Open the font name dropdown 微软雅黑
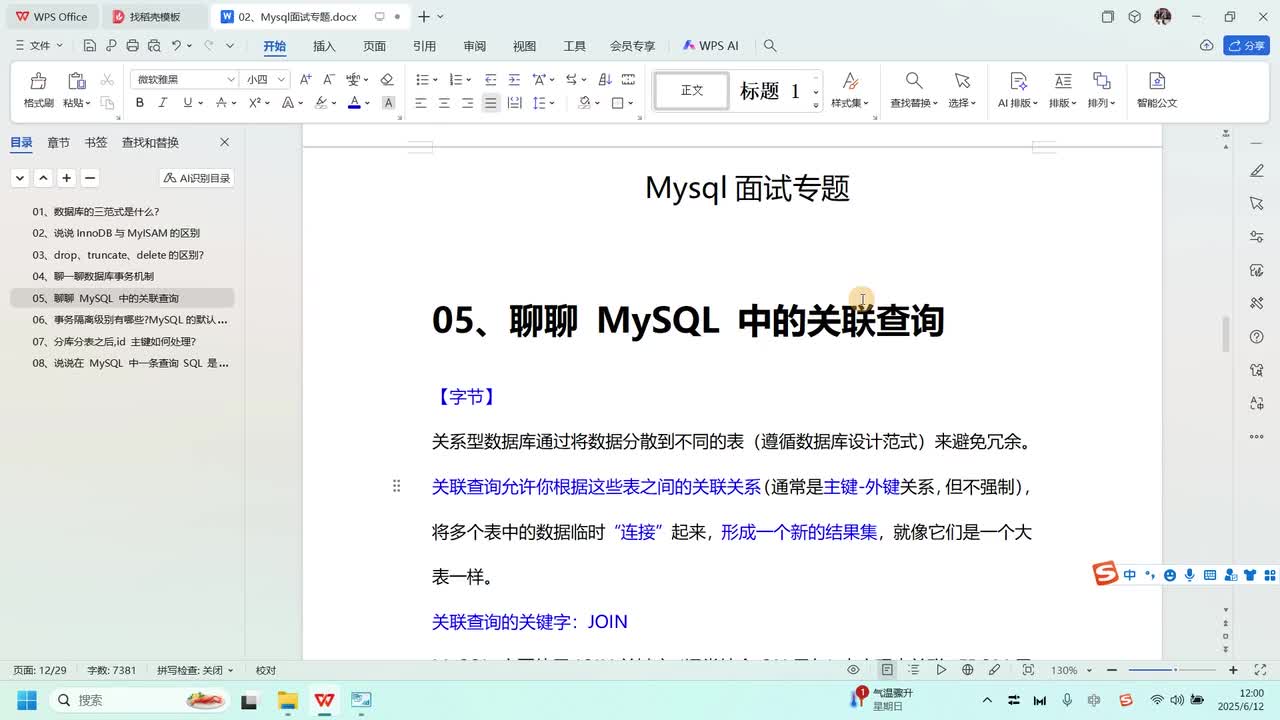Screen dimensions: 1280x720 (x=231, y=80)
